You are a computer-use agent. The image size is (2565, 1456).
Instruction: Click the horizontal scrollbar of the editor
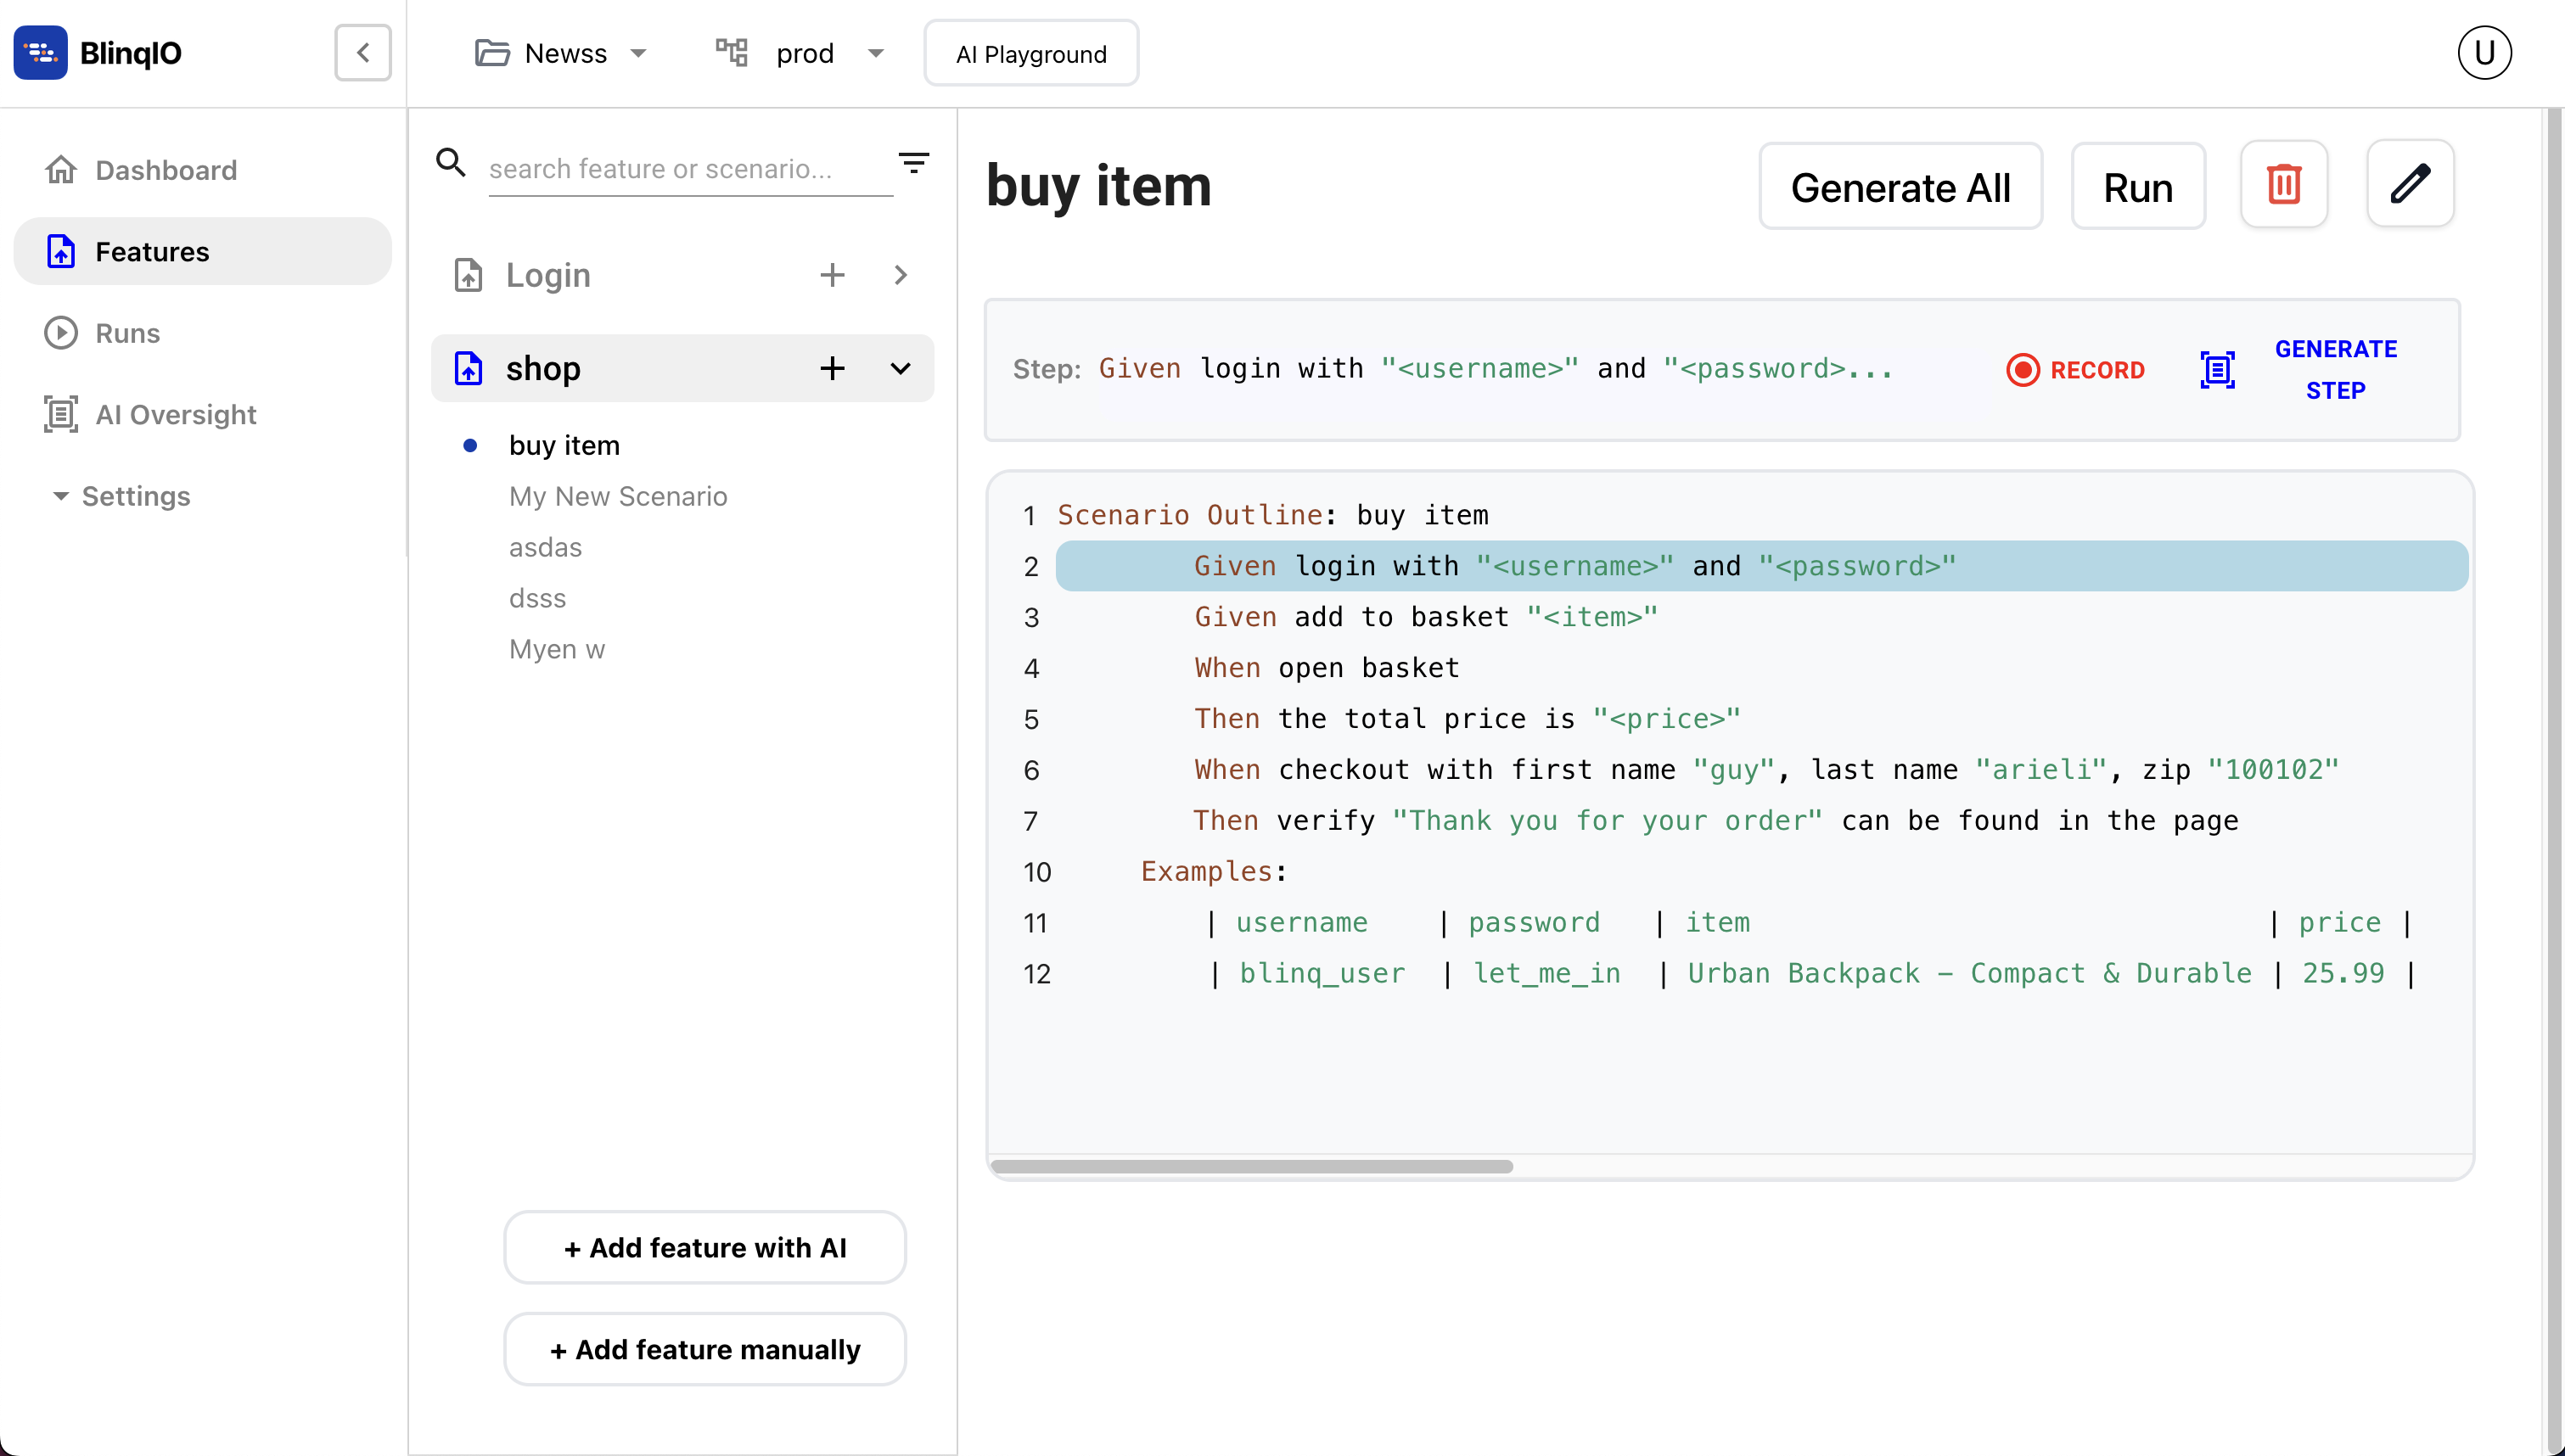(x=1251, y=1166)
